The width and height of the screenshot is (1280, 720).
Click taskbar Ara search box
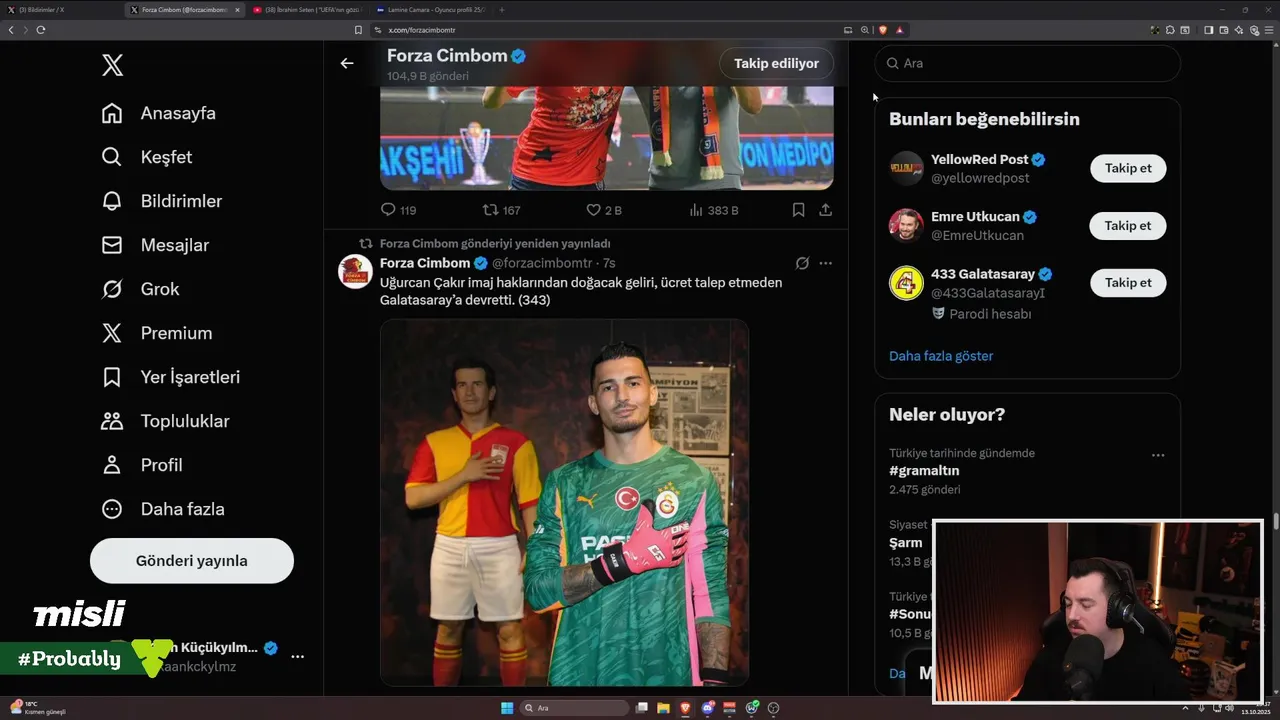[574, 708]
